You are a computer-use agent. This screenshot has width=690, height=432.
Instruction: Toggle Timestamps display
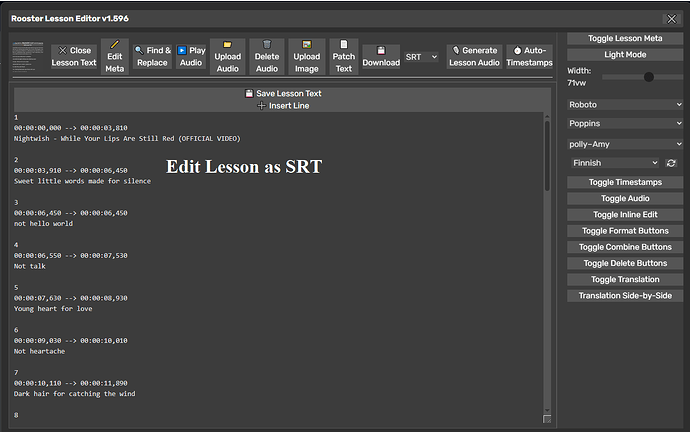pyautogui.click(x=625, y=182)
